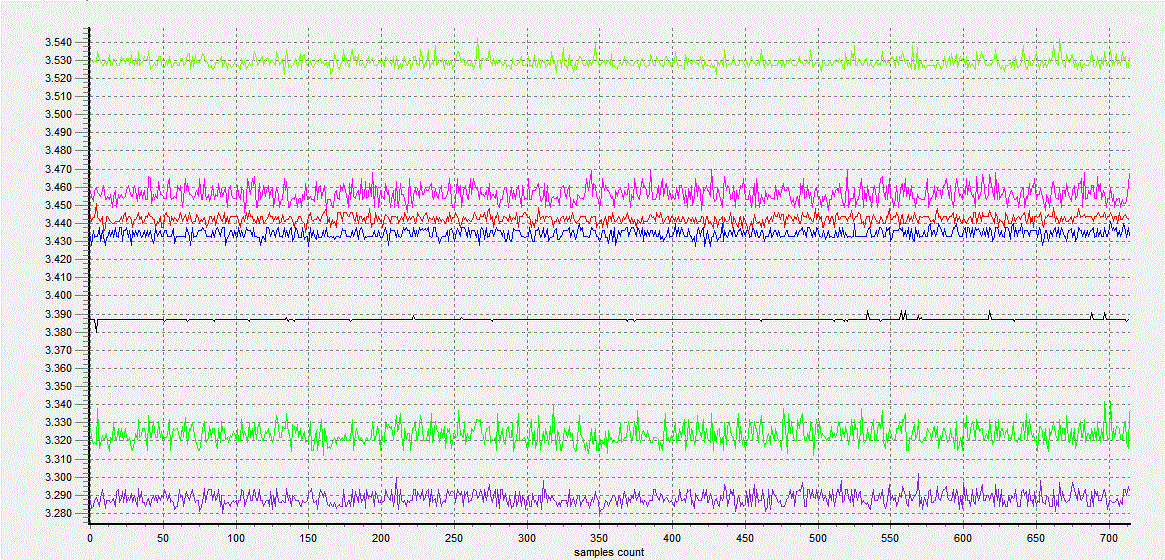Click the 0 label on the x-axis

click(90, 537)
